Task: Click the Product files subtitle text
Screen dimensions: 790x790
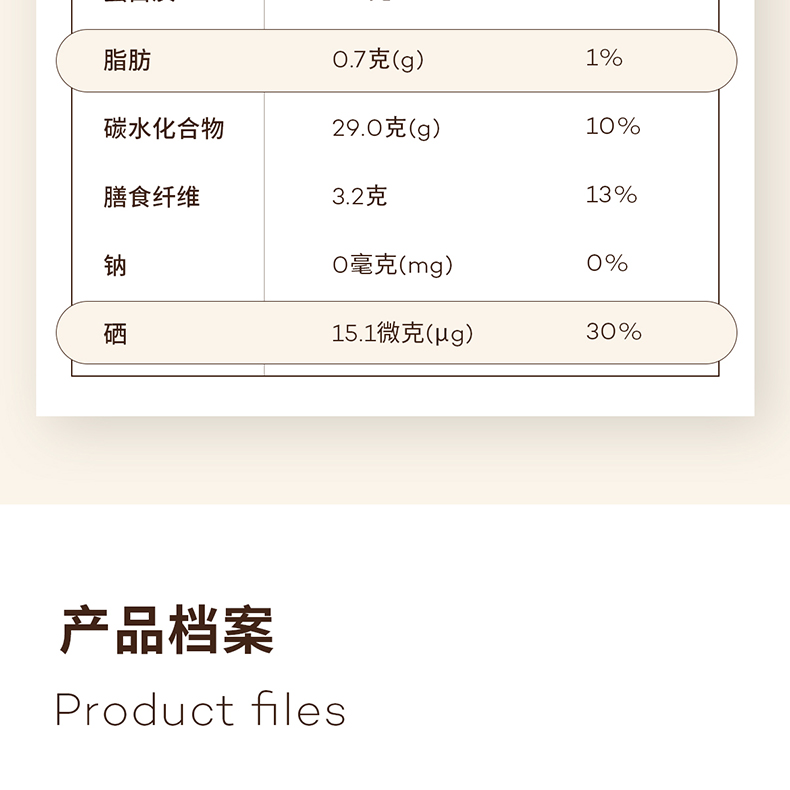Action: coord(200,711)
